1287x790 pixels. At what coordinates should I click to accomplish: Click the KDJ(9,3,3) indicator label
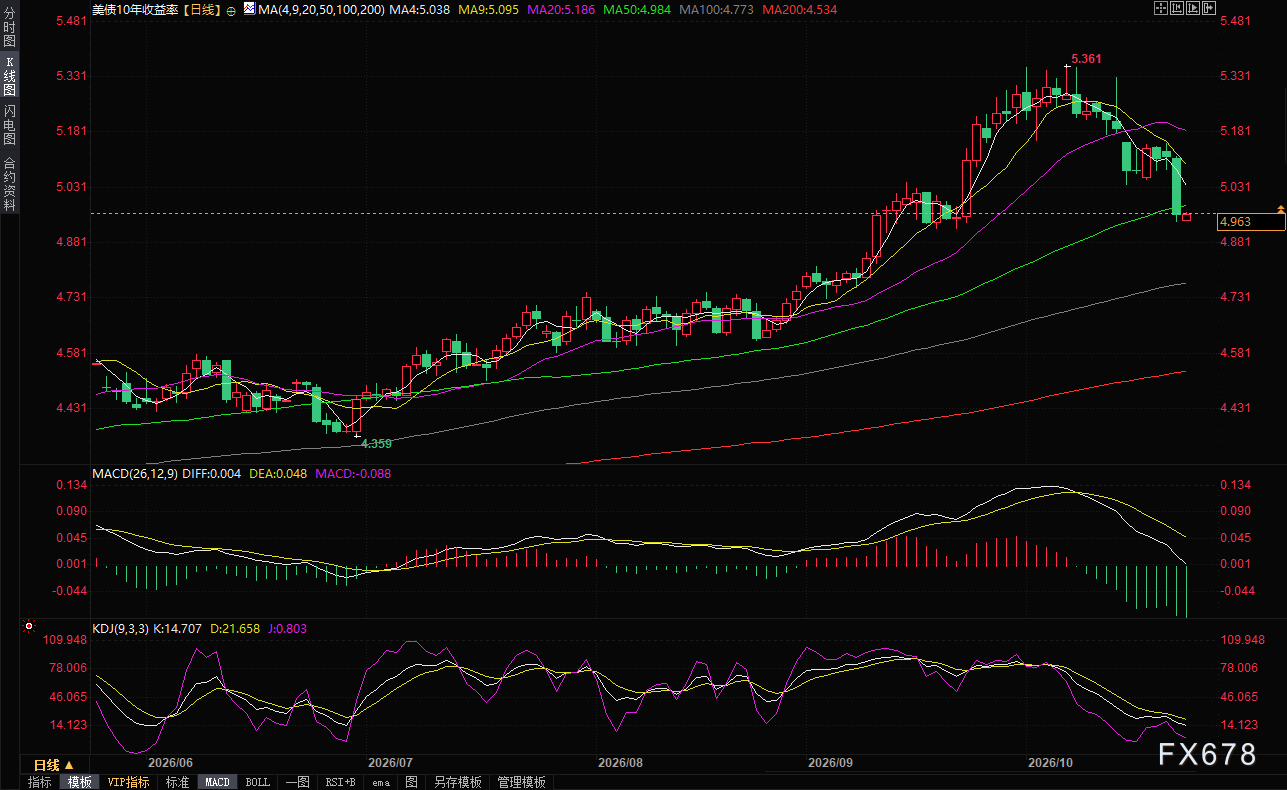tap(120, 629)
